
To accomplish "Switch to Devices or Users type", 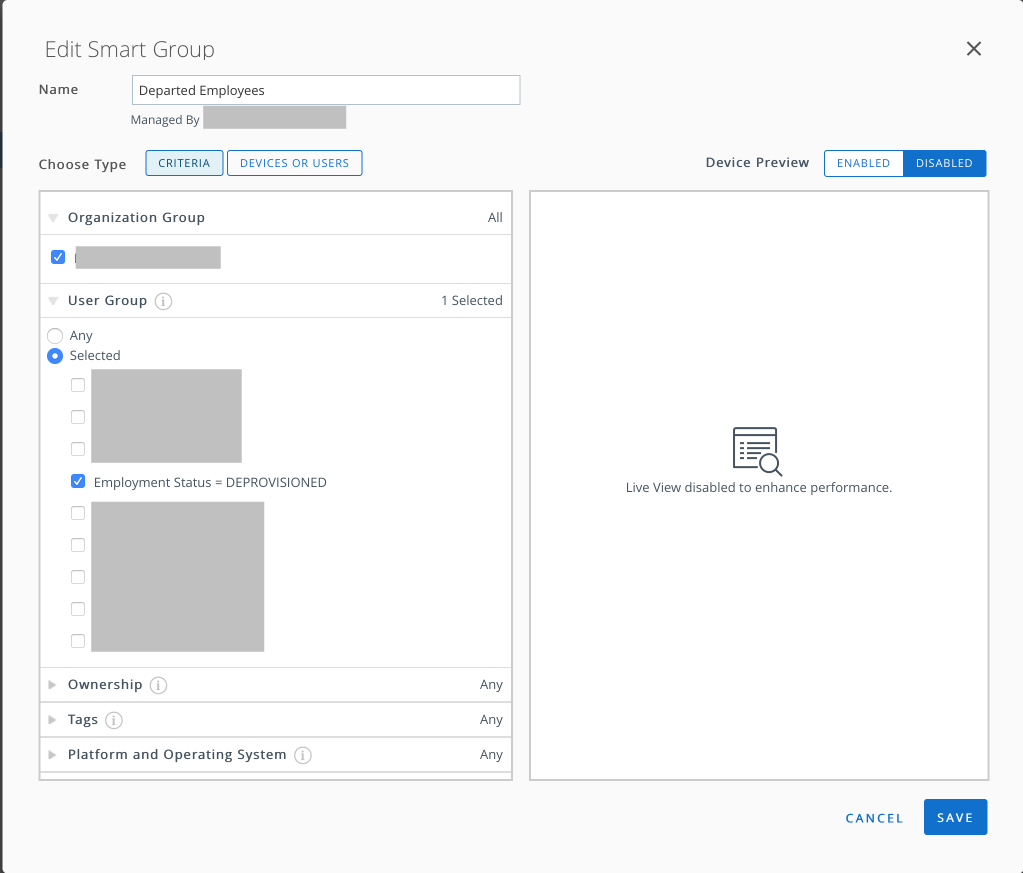I will 294,163.
